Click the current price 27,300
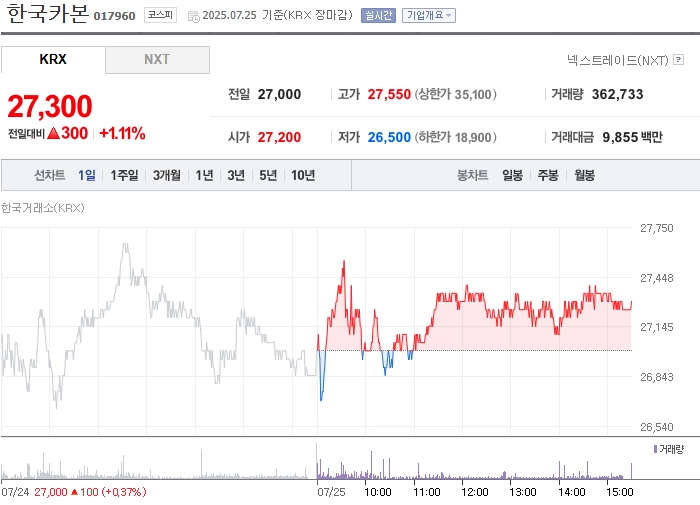Image resolution: width=700 pixels, height=505 pixels. (50, 107)
